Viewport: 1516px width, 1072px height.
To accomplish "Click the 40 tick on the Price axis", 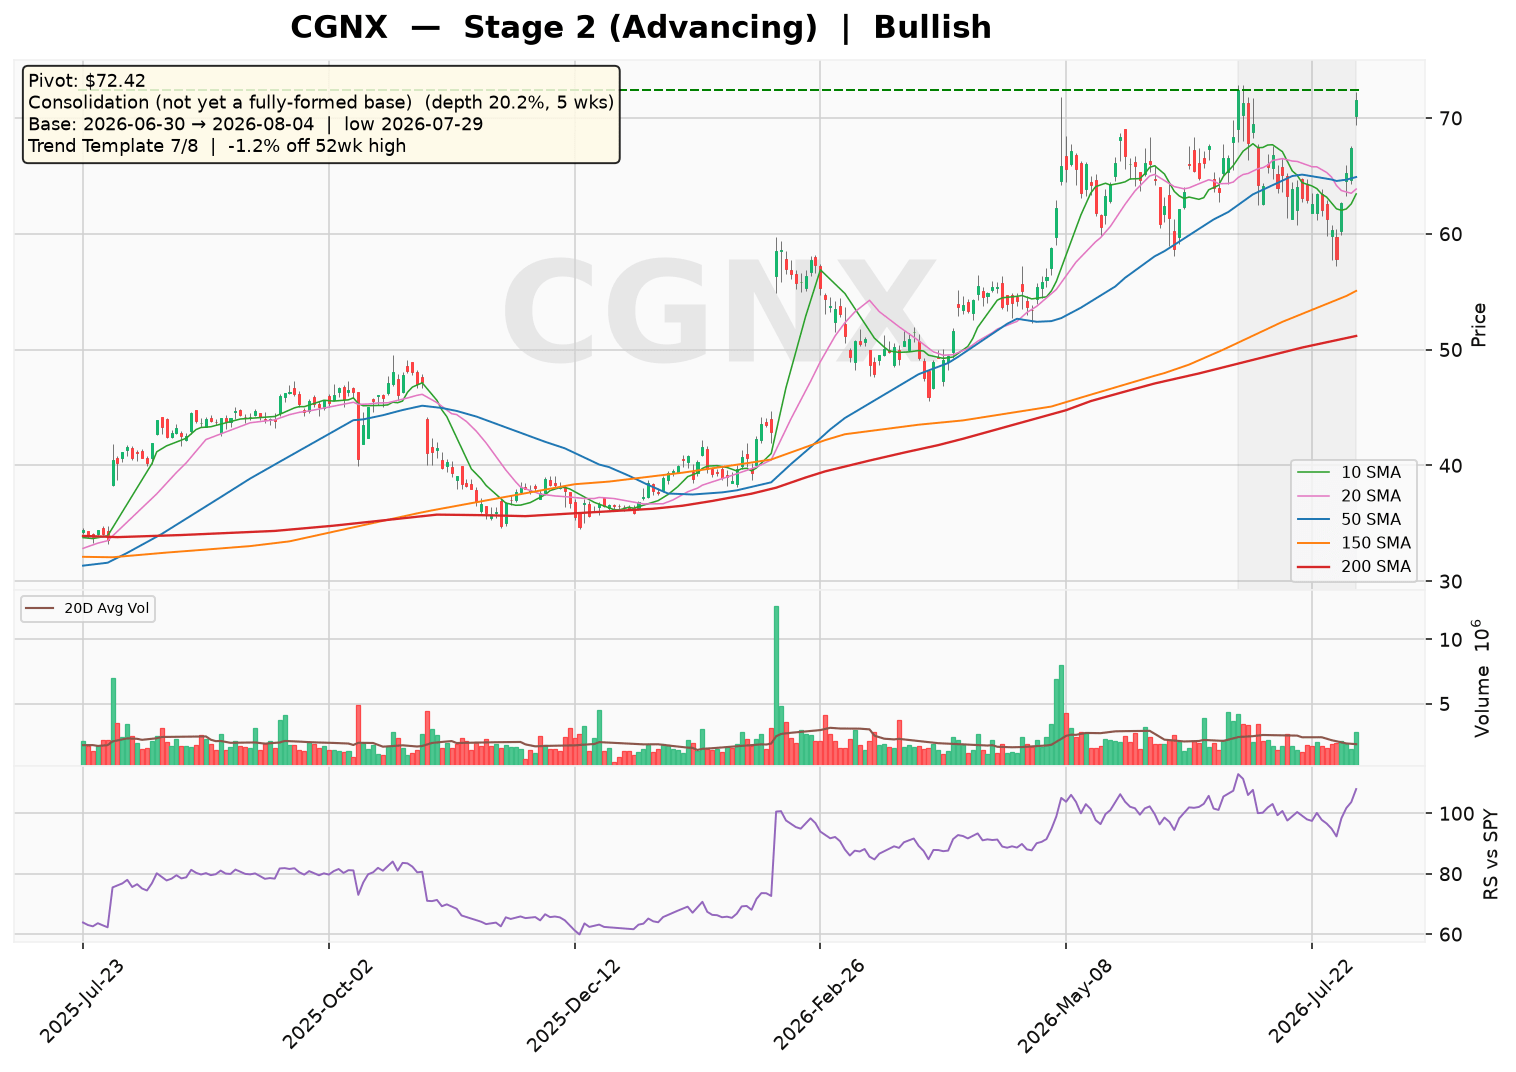I will (1450, 466).
